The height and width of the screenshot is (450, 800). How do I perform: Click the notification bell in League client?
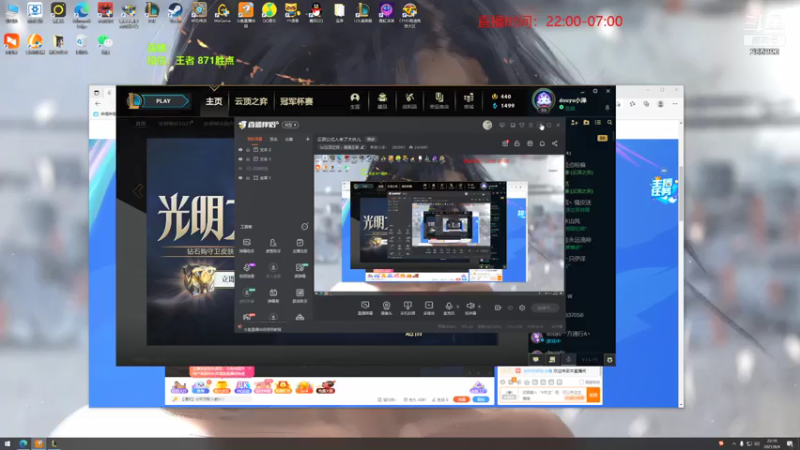click(607, 108)
